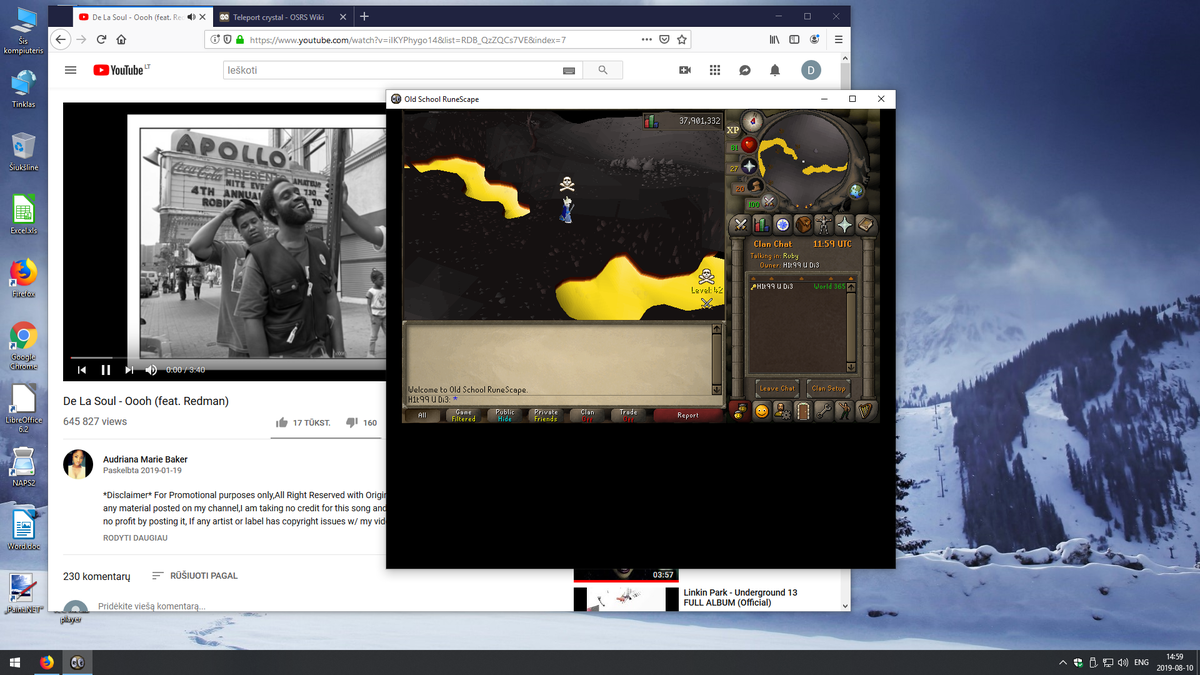Toggle run energy boot orb

(x=757, y=186)
